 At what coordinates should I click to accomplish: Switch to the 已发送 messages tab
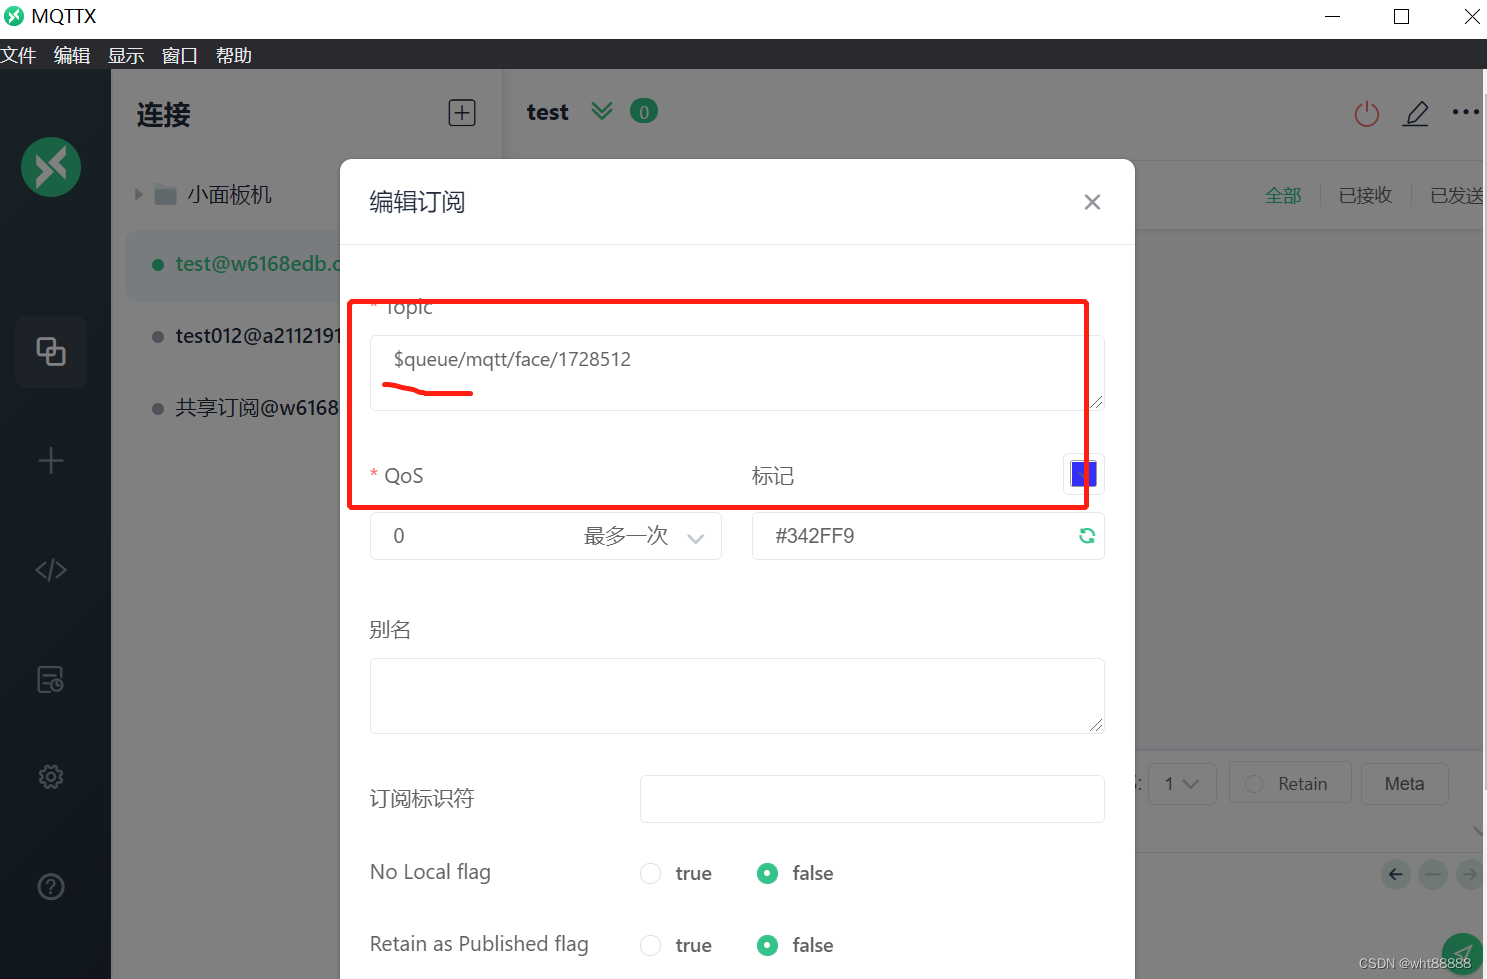click(x=1457, y=196)
